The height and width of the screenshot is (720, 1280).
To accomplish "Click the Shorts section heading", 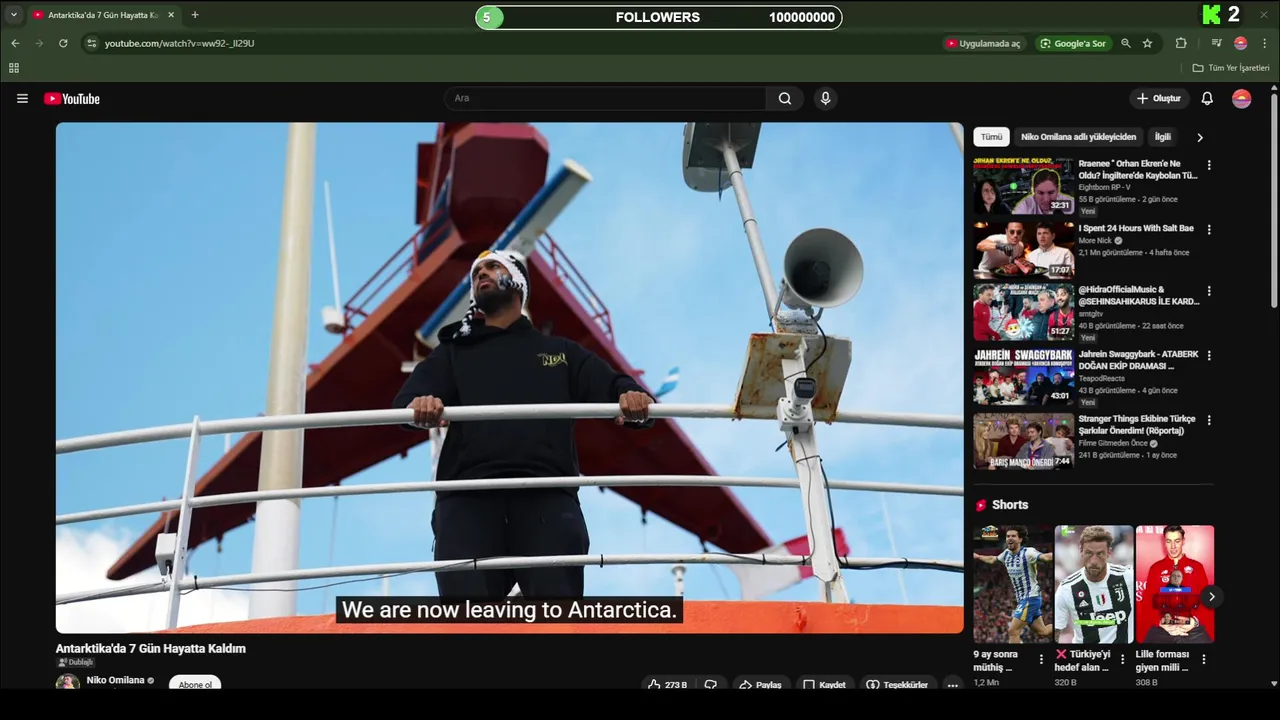I will (1009, 505).
